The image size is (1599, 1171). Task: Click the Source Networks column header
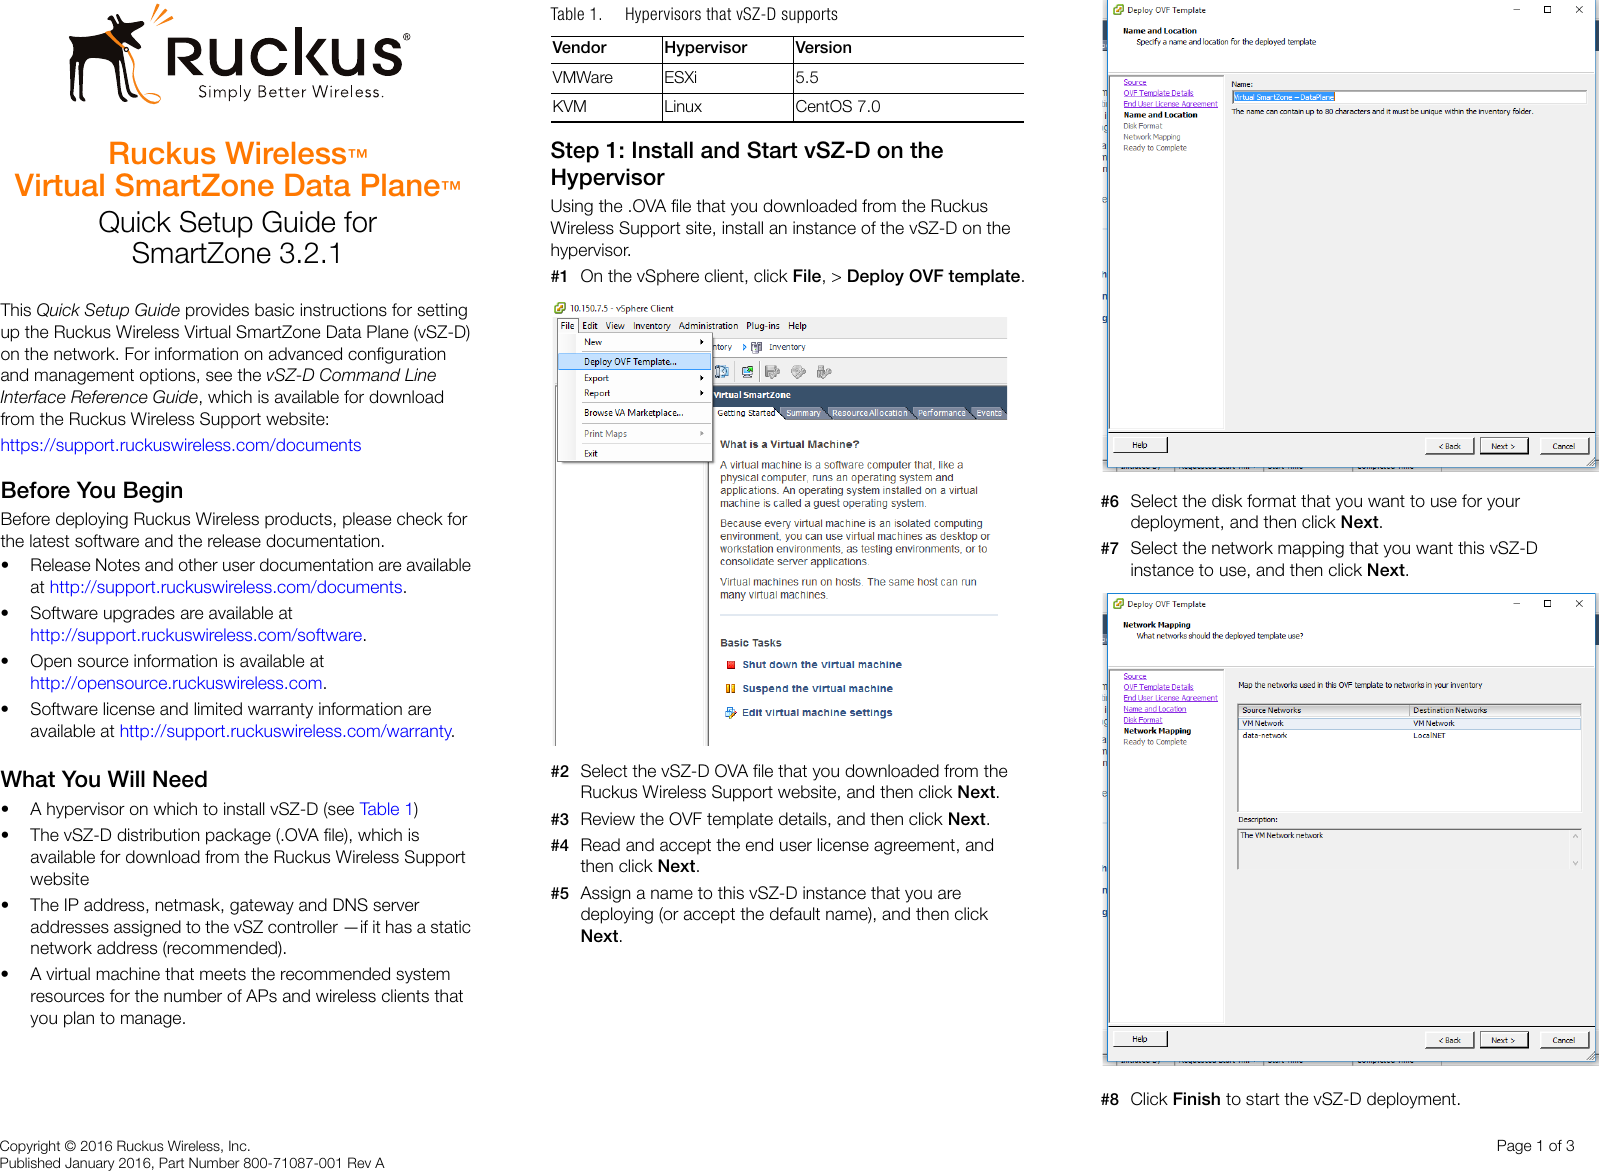pyautogui.click(x=1324, y=710)
